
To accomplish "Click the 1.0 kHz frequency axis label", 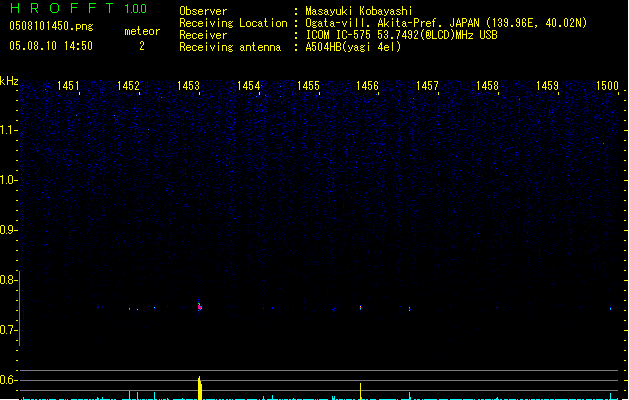I will (x=8, y=180).
